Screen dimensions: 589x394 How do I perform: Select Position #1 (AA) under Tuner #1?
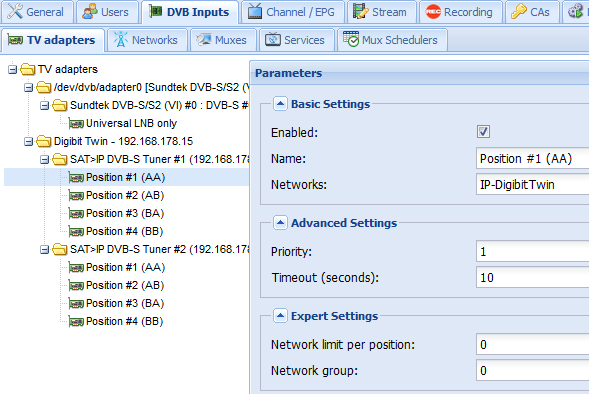(125, 177)
